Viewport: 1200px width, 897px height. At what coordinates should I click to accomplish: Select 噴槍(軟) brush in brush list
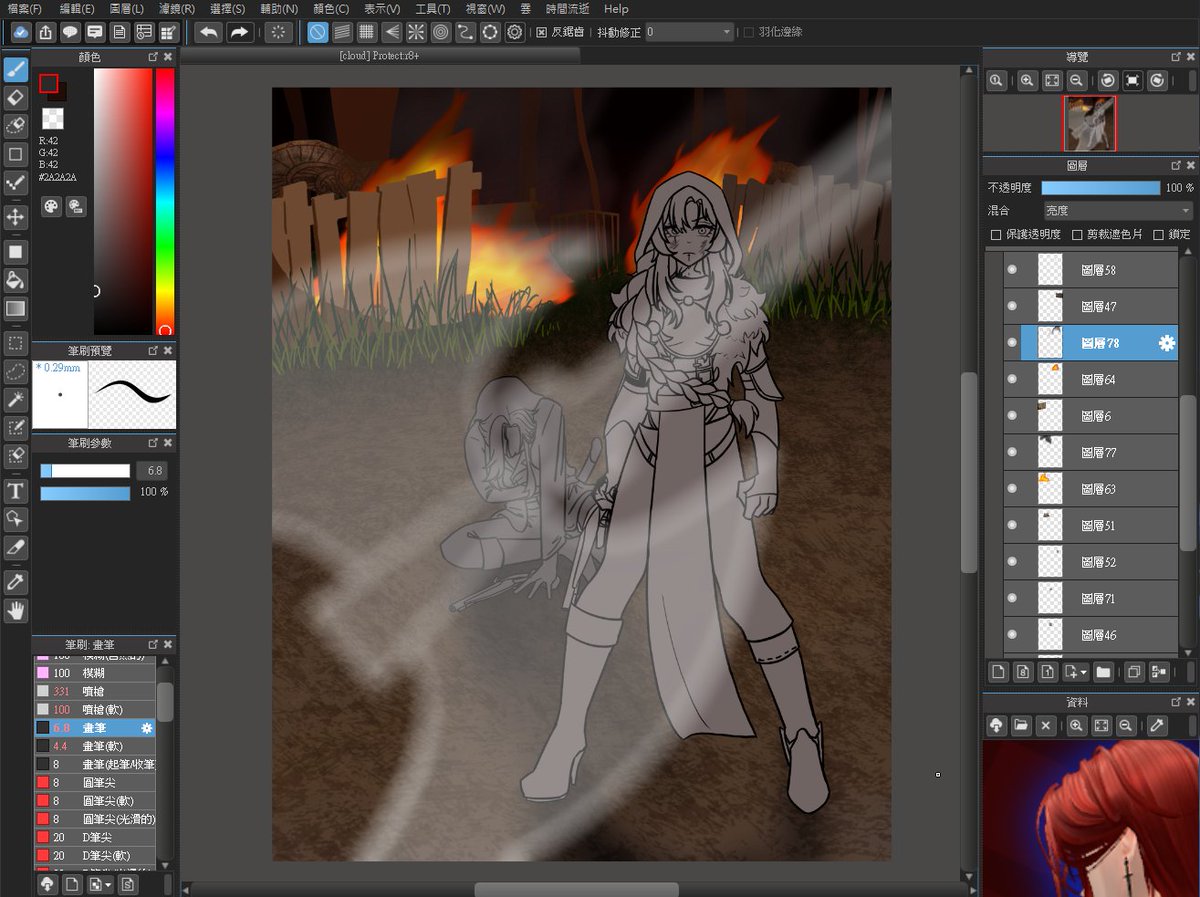click(95, 709)
